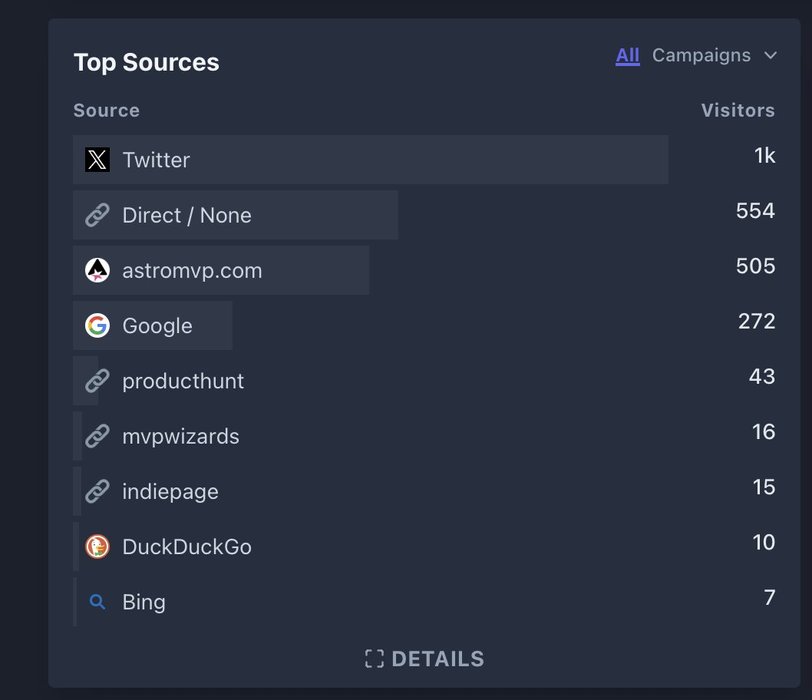
Task: Click the producthunt source name
Action: coord(183,381)
